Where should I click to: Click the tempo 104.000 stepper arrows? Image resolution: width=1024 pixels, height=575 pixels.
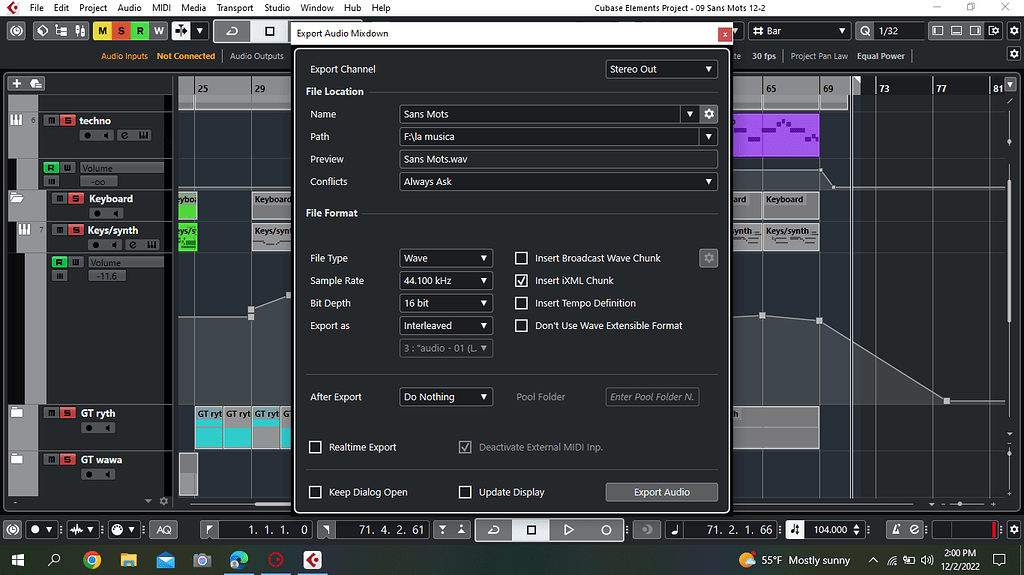(x=856, y=530)
